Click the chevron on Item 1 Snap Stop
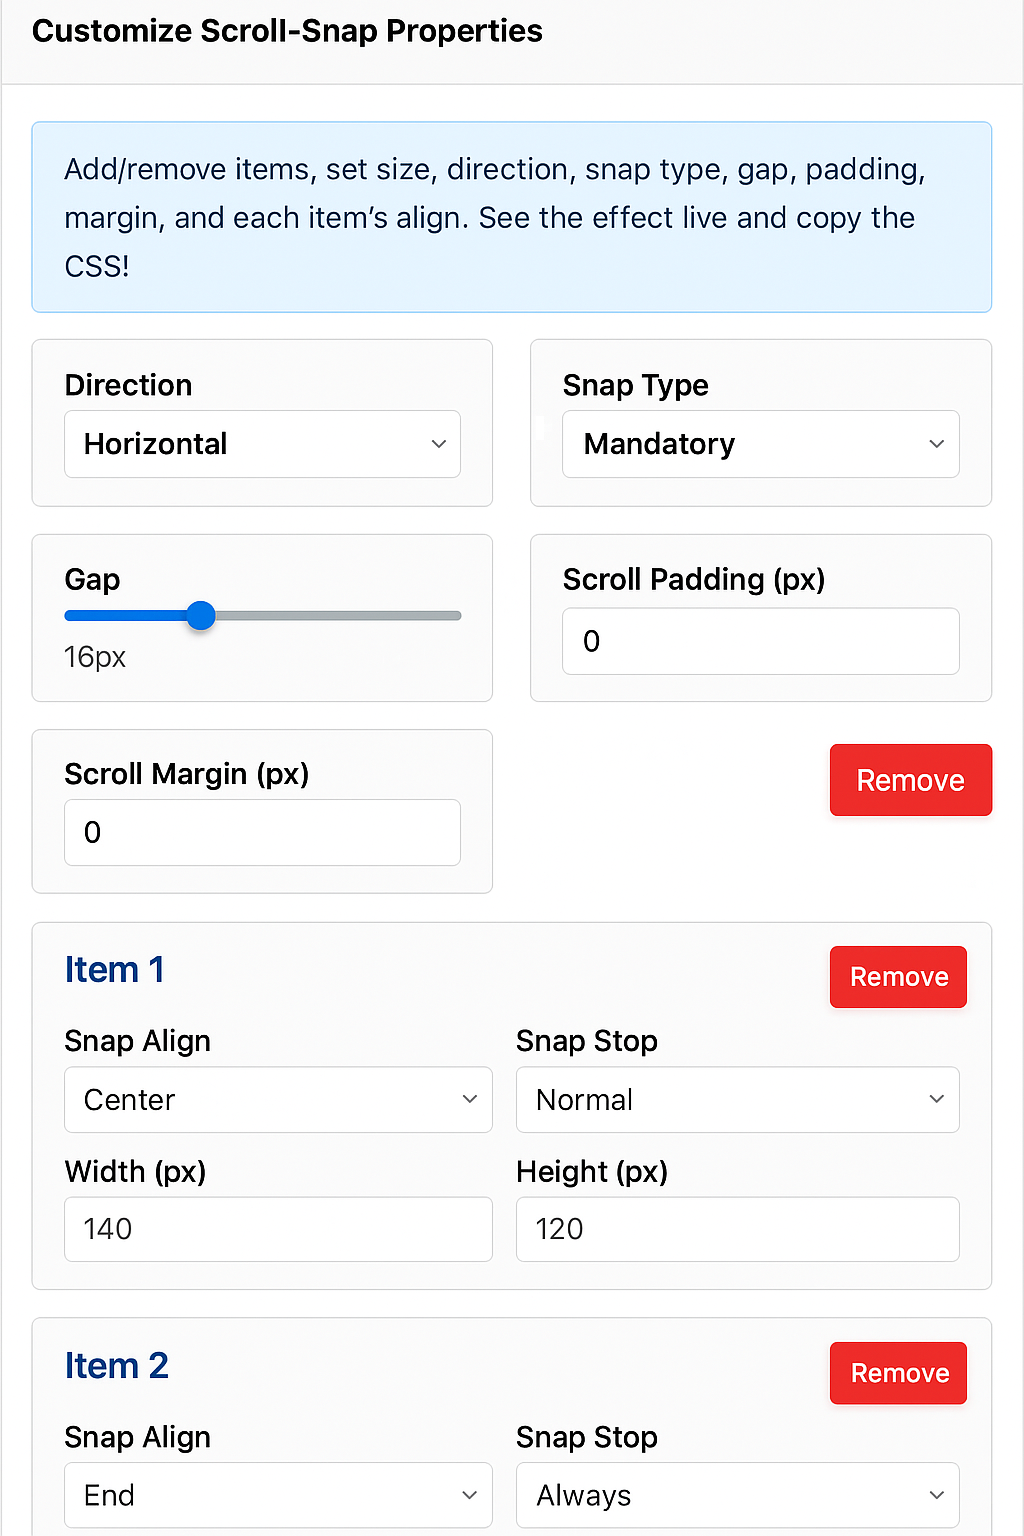Screen dimensions: 1024x1536 [x=936, y=1100]
